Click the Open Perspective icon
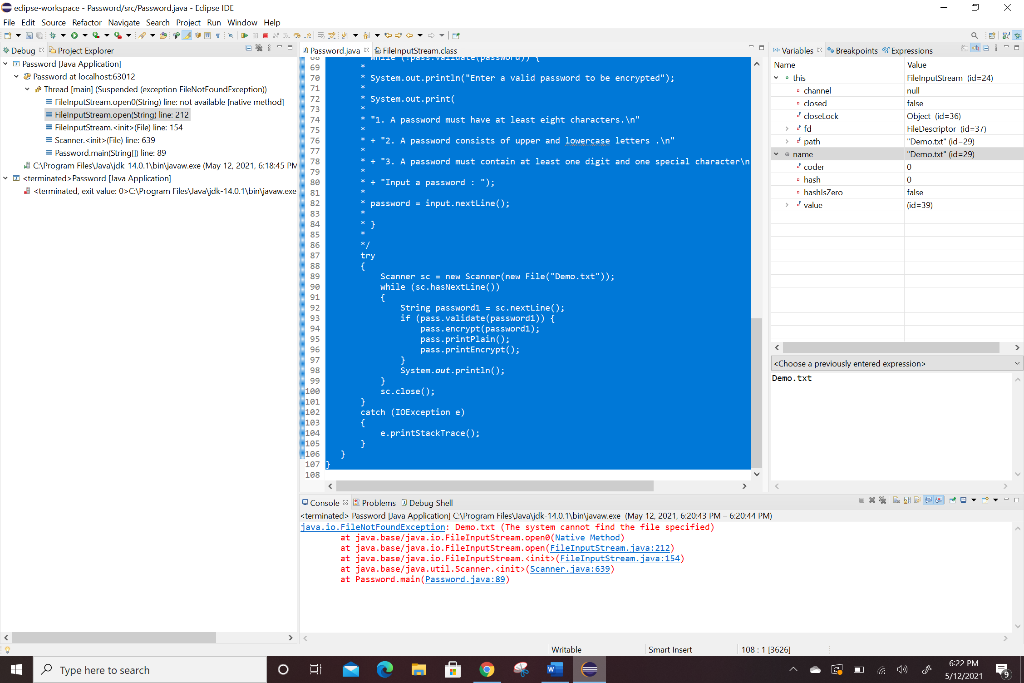 tap(992, 35)
